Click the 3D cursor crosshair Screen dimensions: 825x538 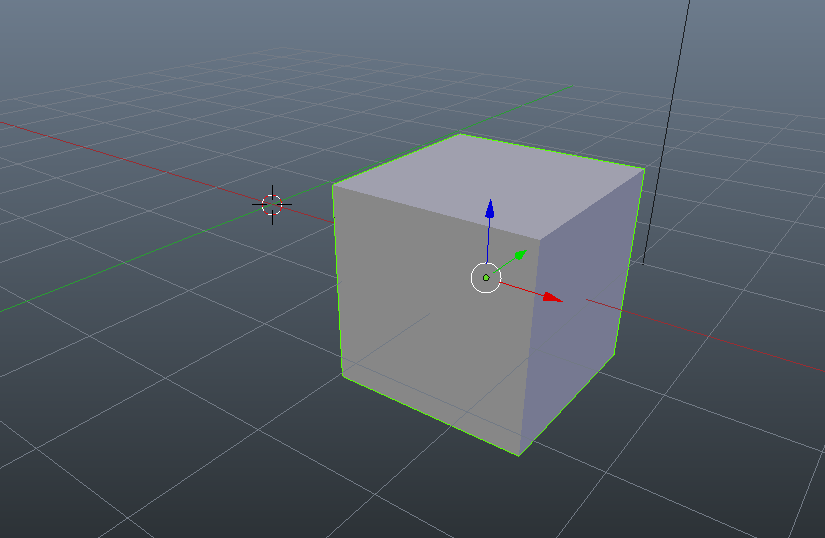click(x=272, y=204)
